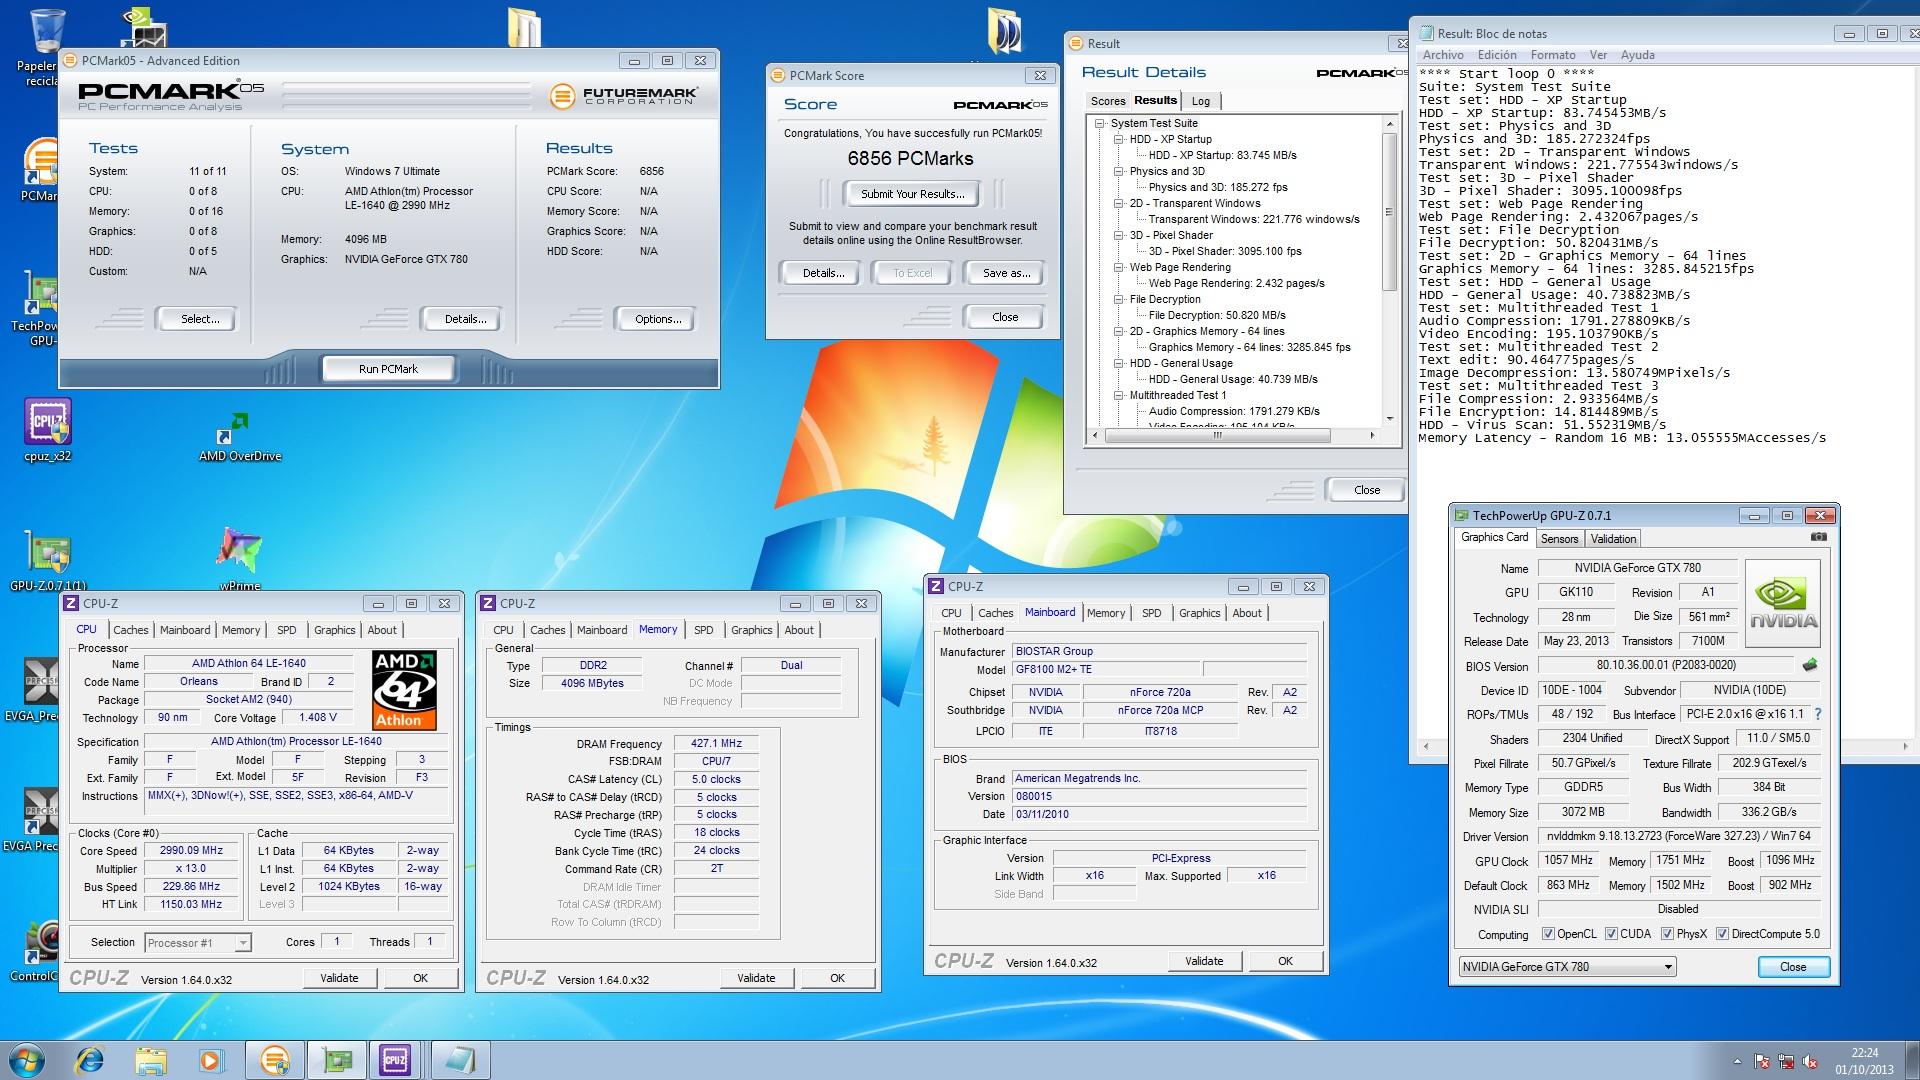Click the taskbar clock showing 22:24
The height and width of the screenshot is (1080, 1920).
point(1863,1060)
